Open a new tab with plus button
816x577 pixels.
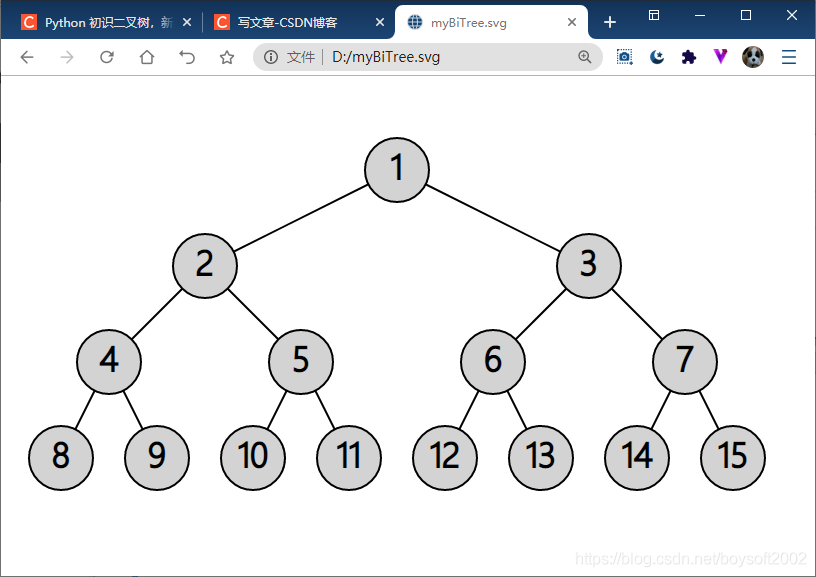pos(610,22)
